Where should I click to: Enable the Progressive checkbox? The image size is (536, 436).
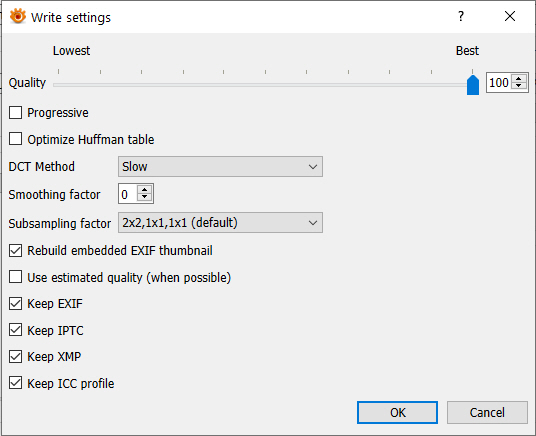15,113
